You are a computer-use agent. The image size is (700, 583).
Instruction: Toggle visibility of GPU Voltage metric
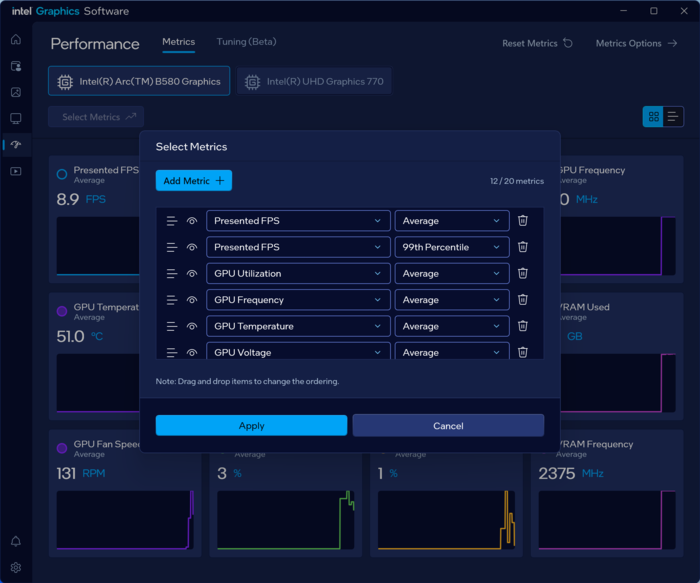tap(192, 352)
